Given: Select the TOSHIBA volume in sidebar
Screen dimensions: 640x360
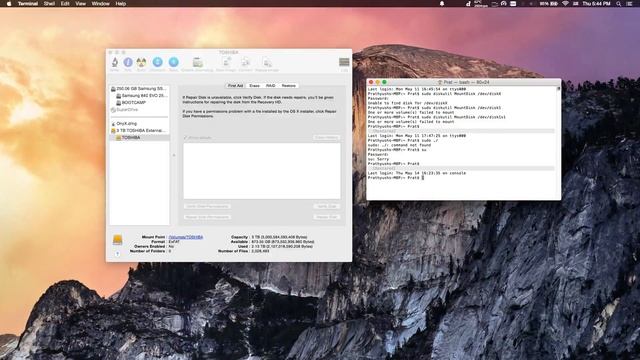Looking at the screenshot, I should (139, 138).
